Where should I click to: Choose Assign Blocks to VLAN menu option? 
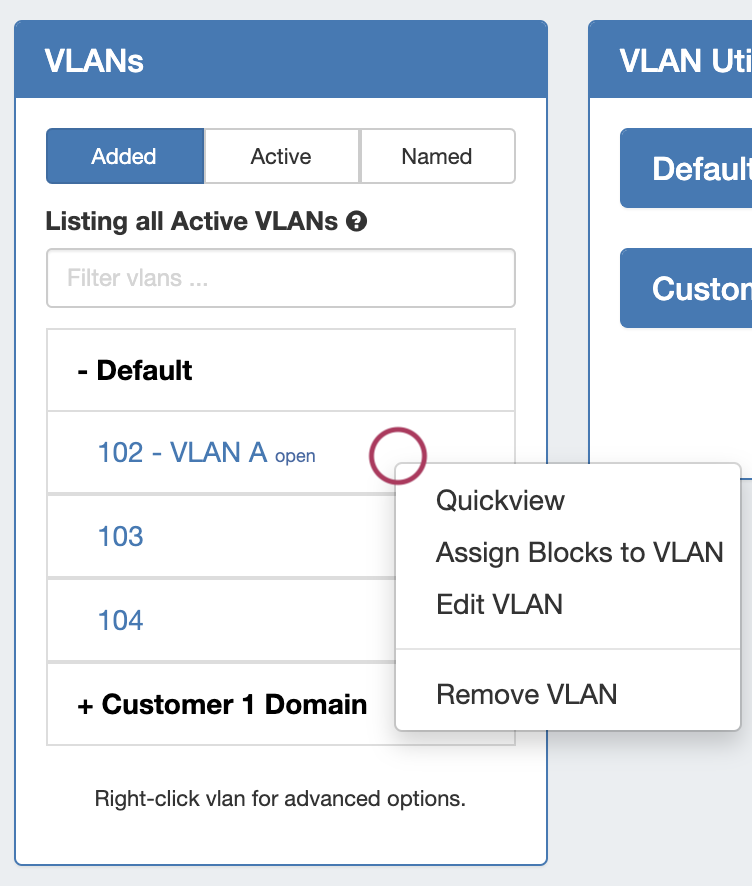(x=579, y=552)
